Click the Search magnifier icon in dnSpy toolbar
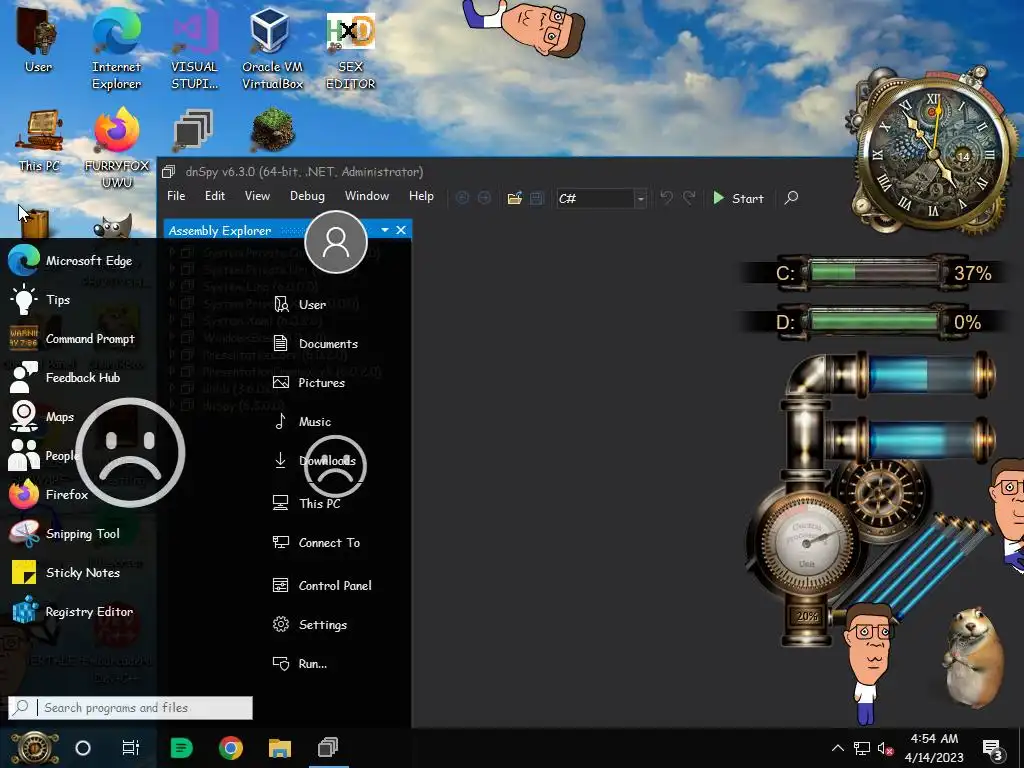1024x768 pixels. (792, 198)
